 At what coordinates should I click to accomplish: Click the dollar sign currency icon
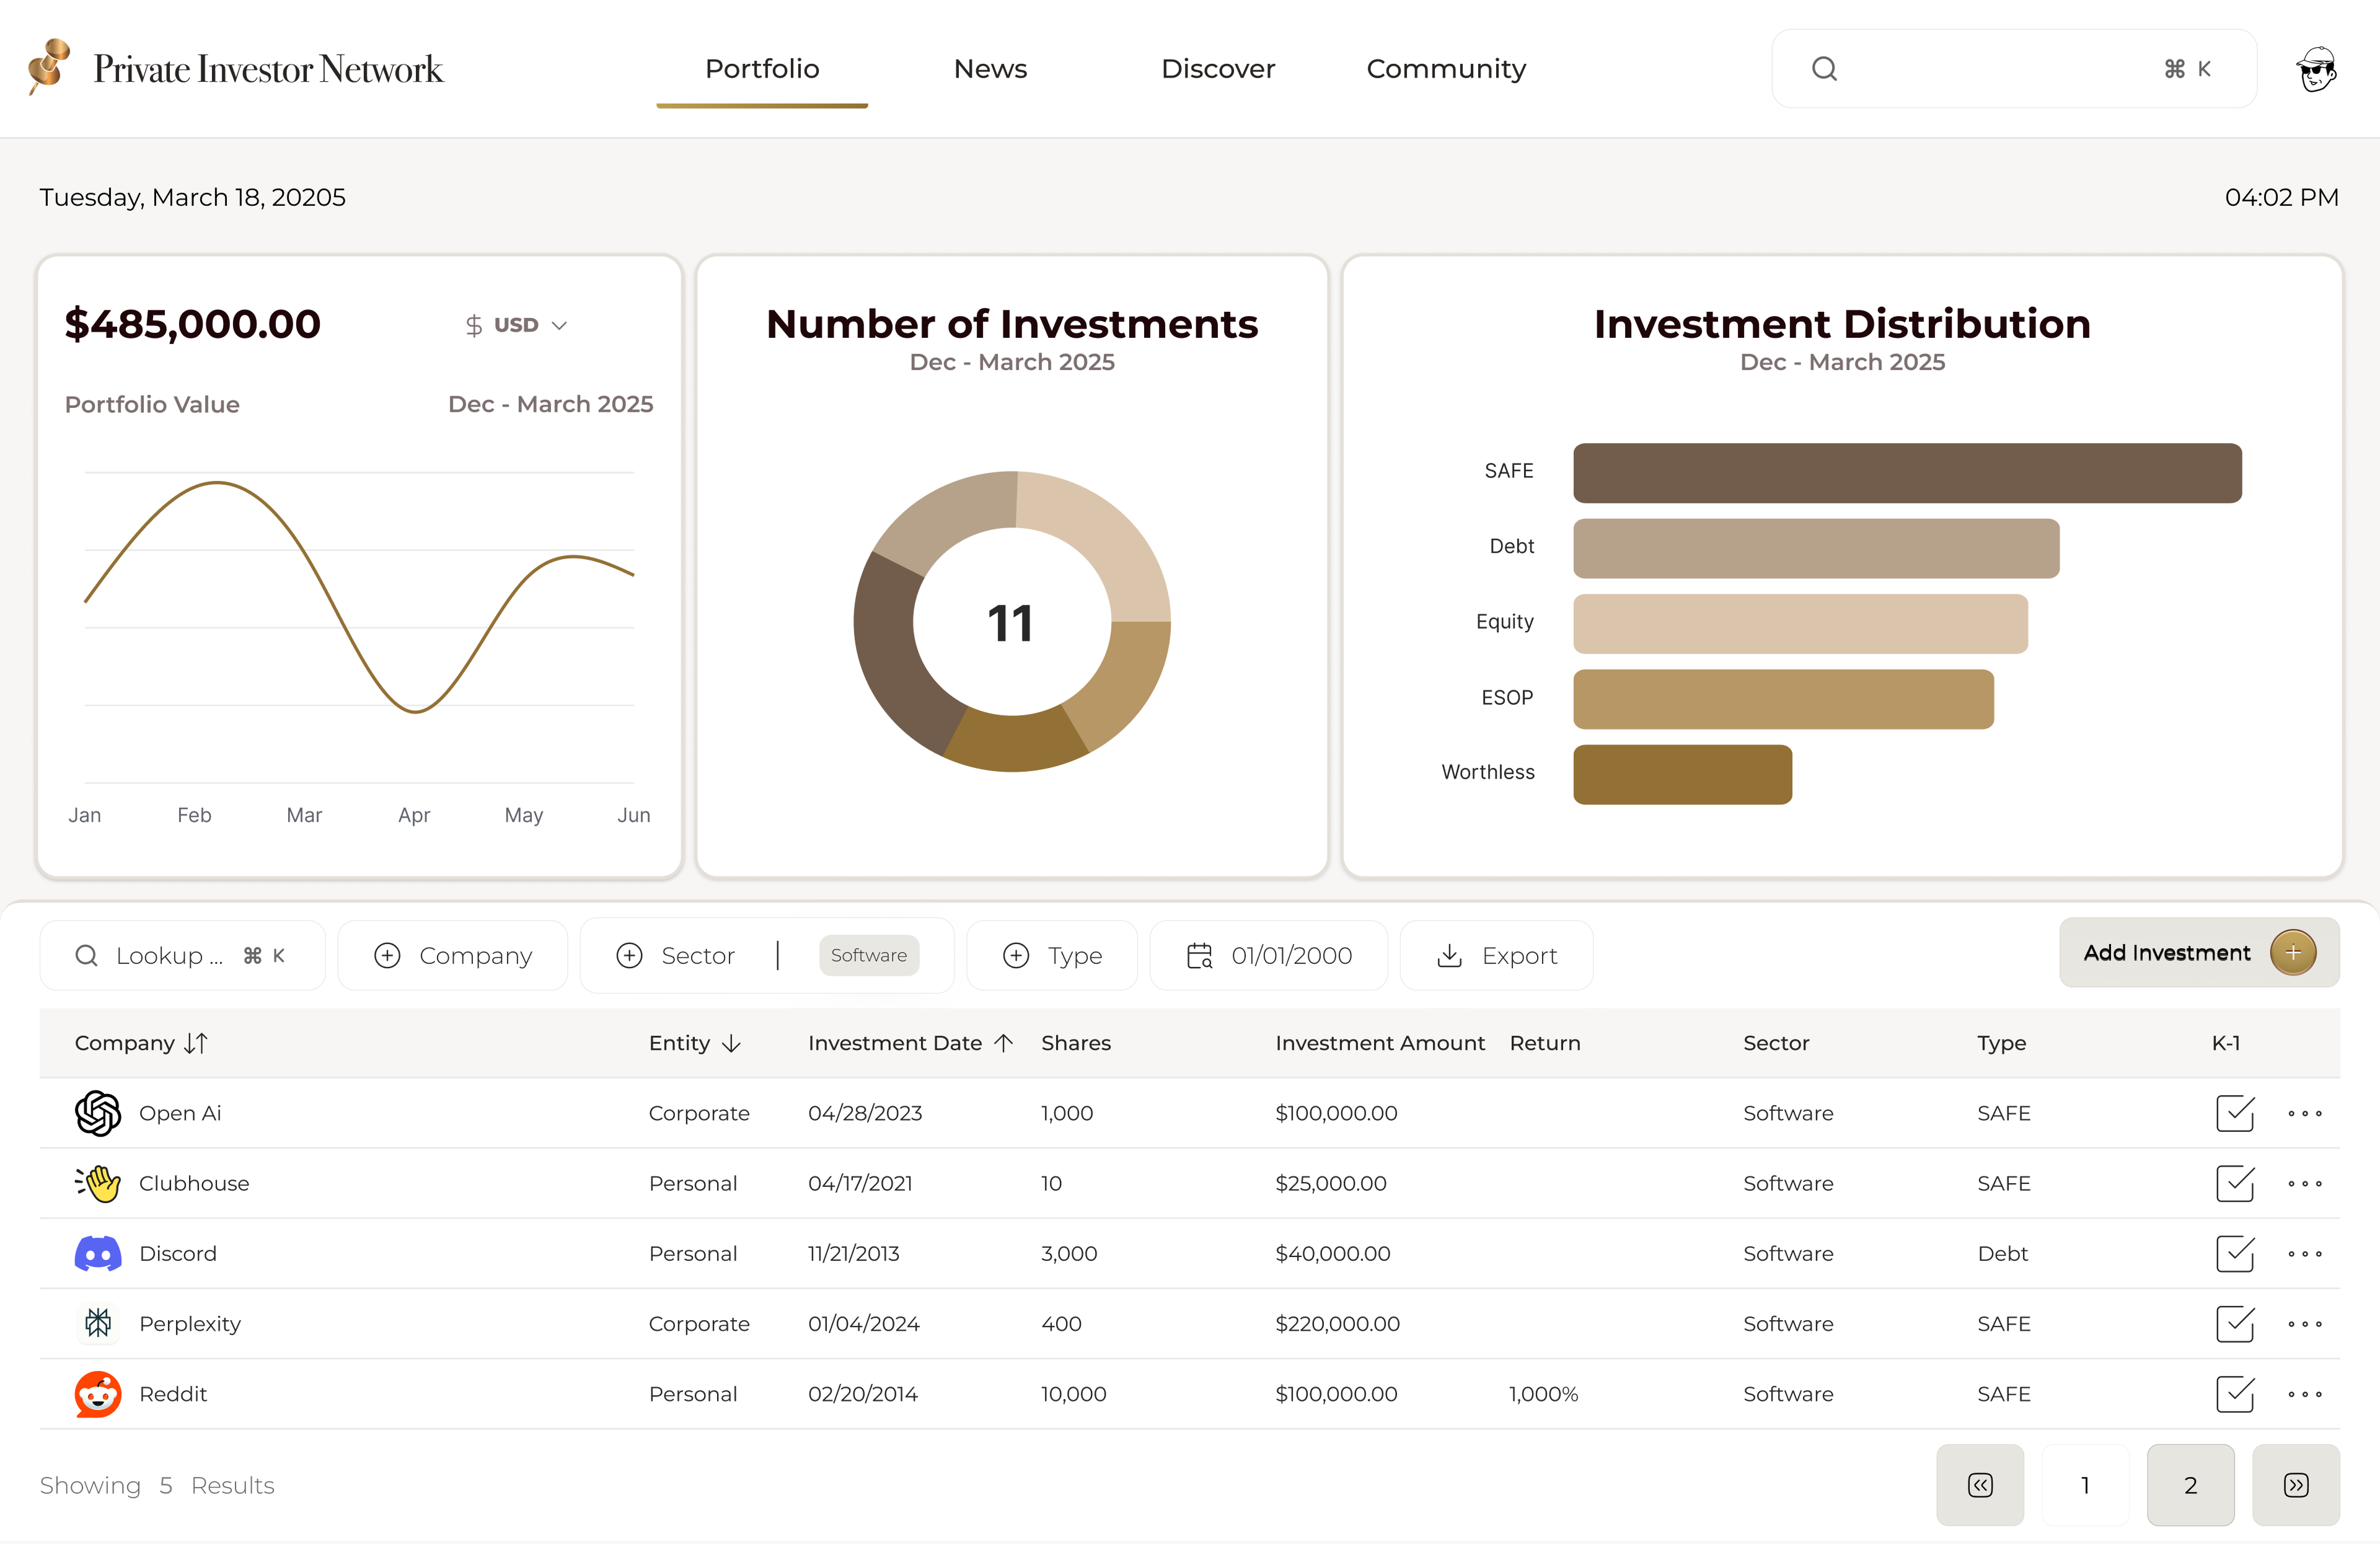[x=474, y=325]
